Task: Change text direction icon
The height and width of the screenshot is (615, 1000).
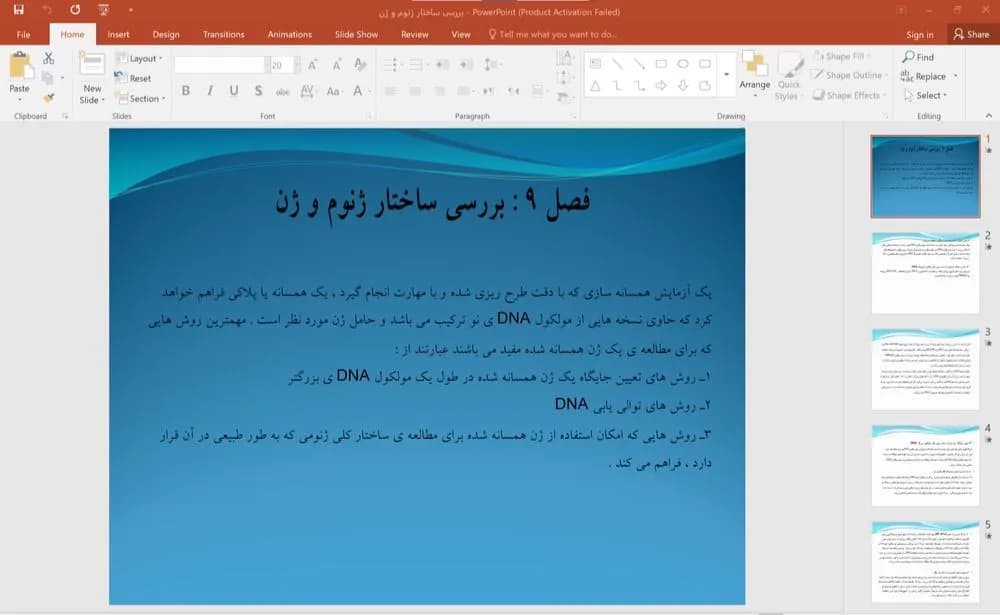Action: tap(564, 58)
